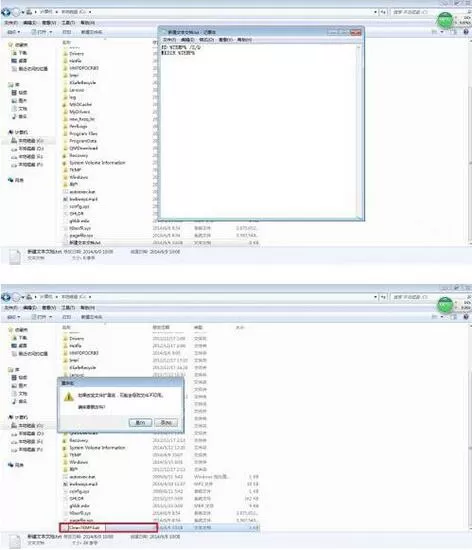The width and height of the screenshot is (472, 550).
Task: Open Notepad's 格式(O) menu
Action: pos(207,40)
